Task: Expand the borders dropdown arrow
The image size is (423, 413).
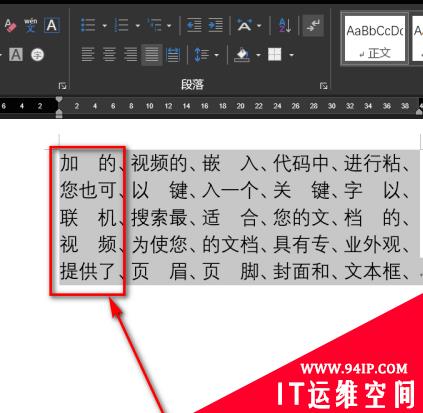Action: [292, 55]
